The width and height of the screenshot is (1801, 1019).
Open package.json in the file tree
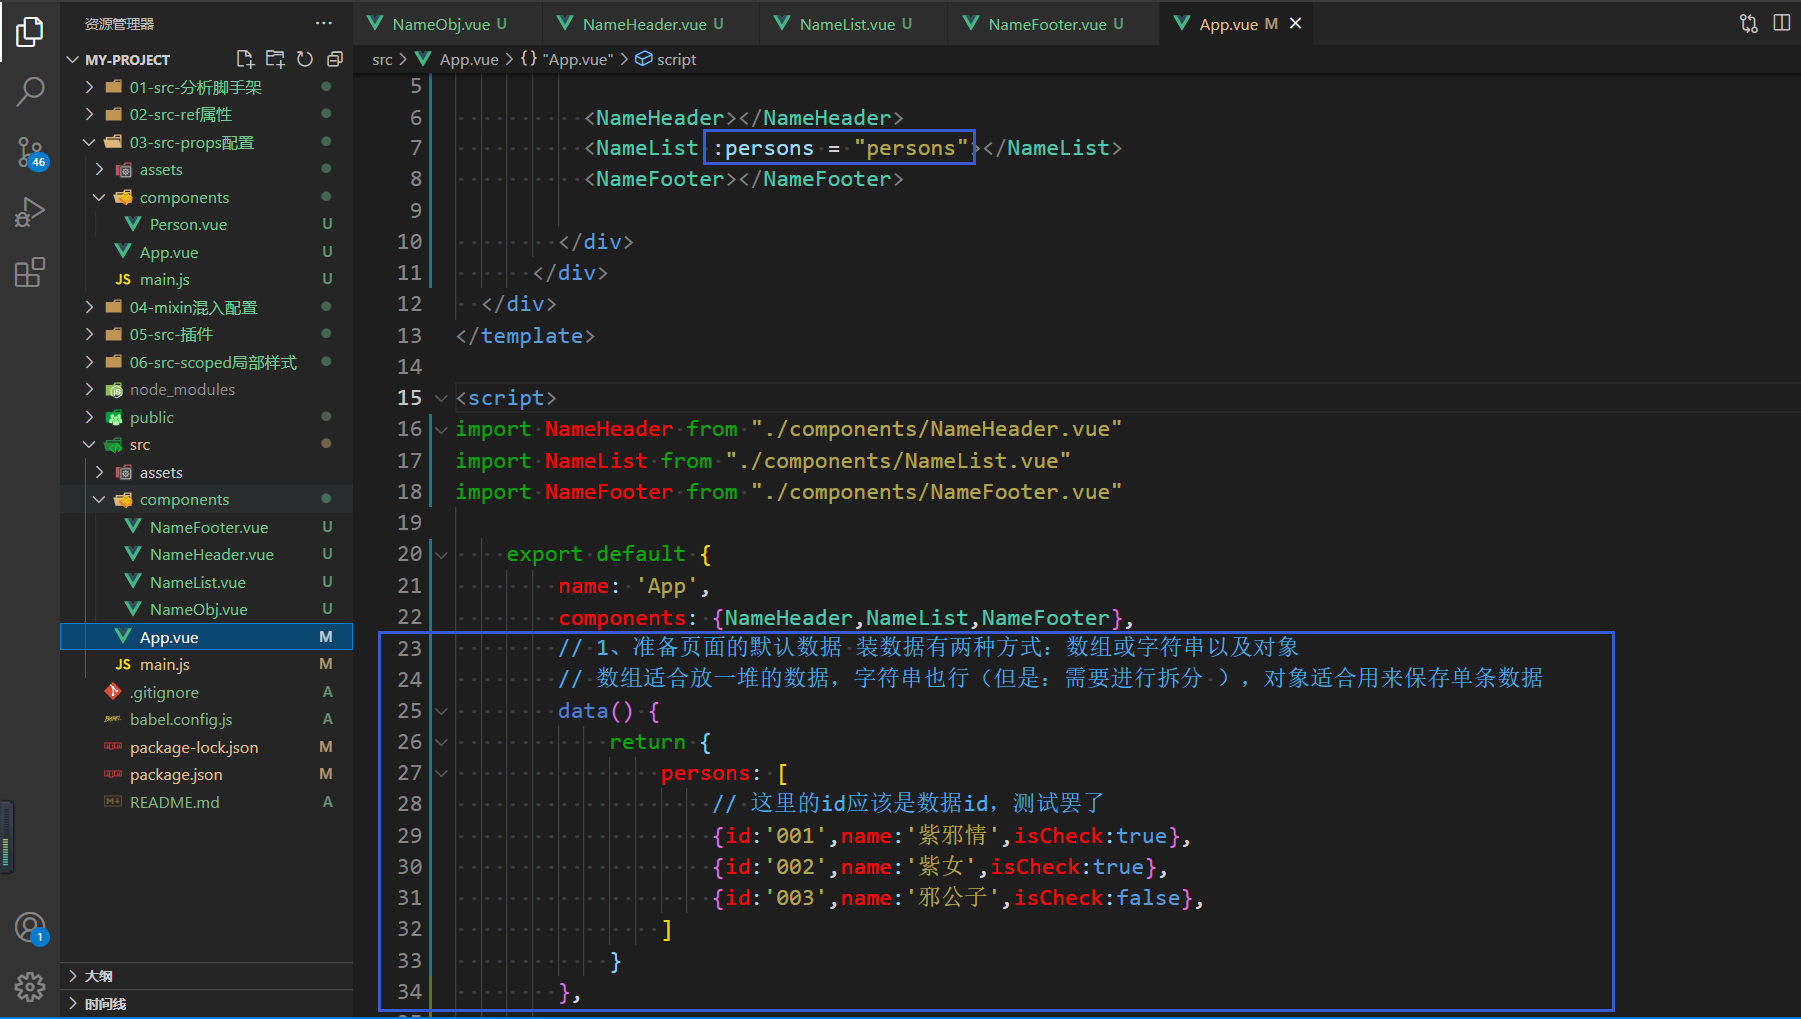(206, 774)
